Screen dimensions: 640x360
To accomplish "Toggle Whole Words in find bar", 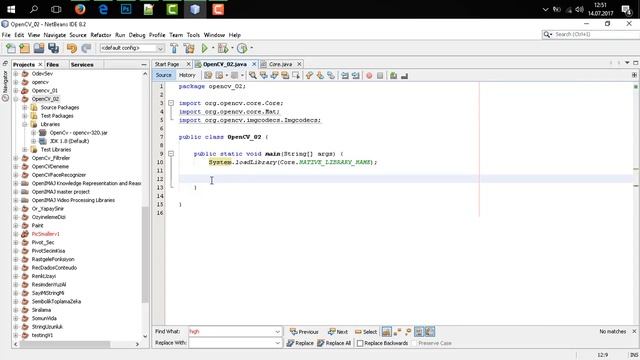I will point(397,331).
